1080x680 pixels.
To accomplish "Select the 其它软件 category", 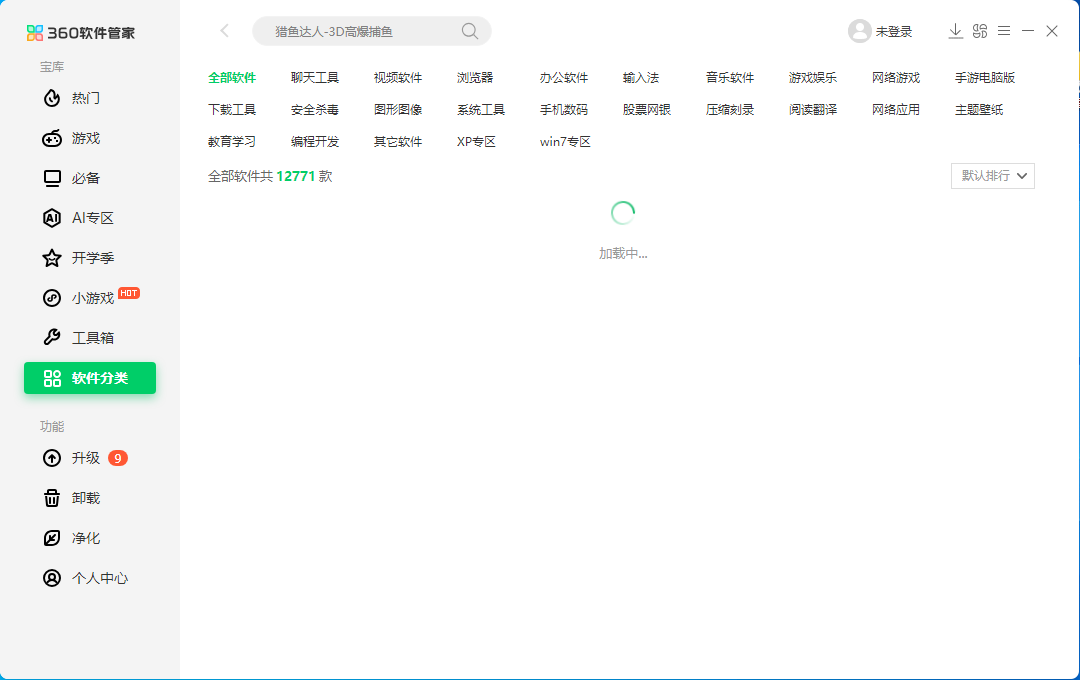I will [398, 142].
